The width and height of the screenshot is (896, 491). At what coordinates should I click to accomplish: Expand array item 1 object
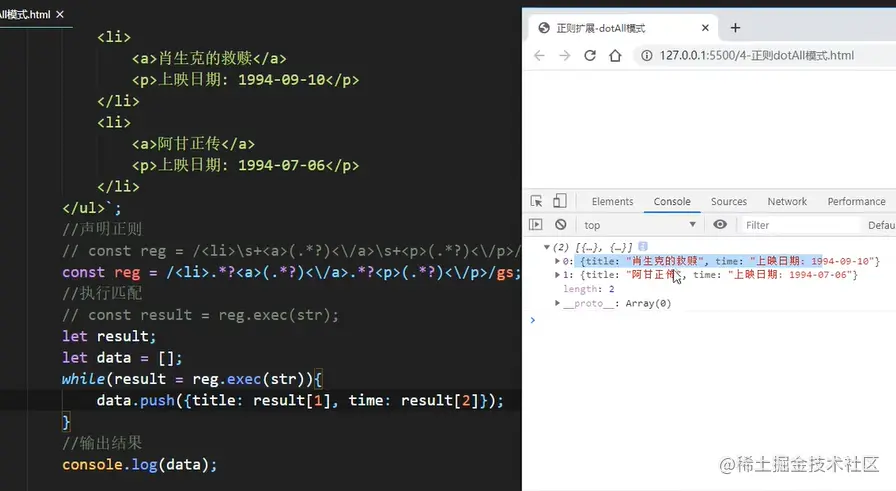tap(557, 275)
